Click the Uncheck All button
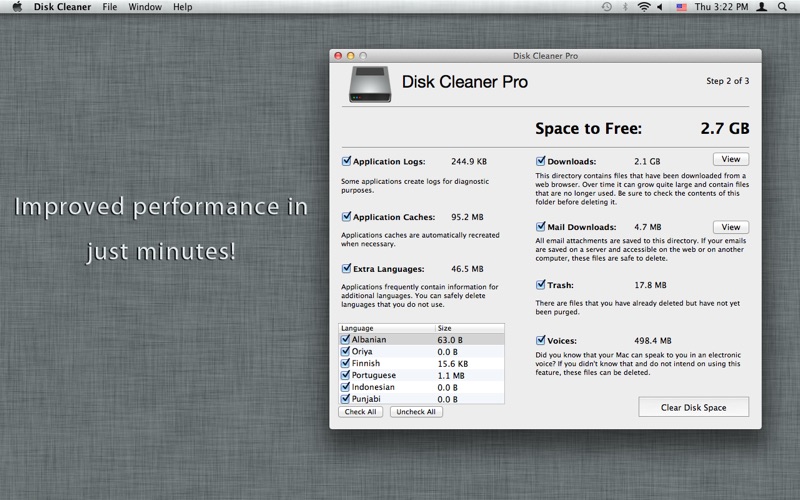 point(416,411)
